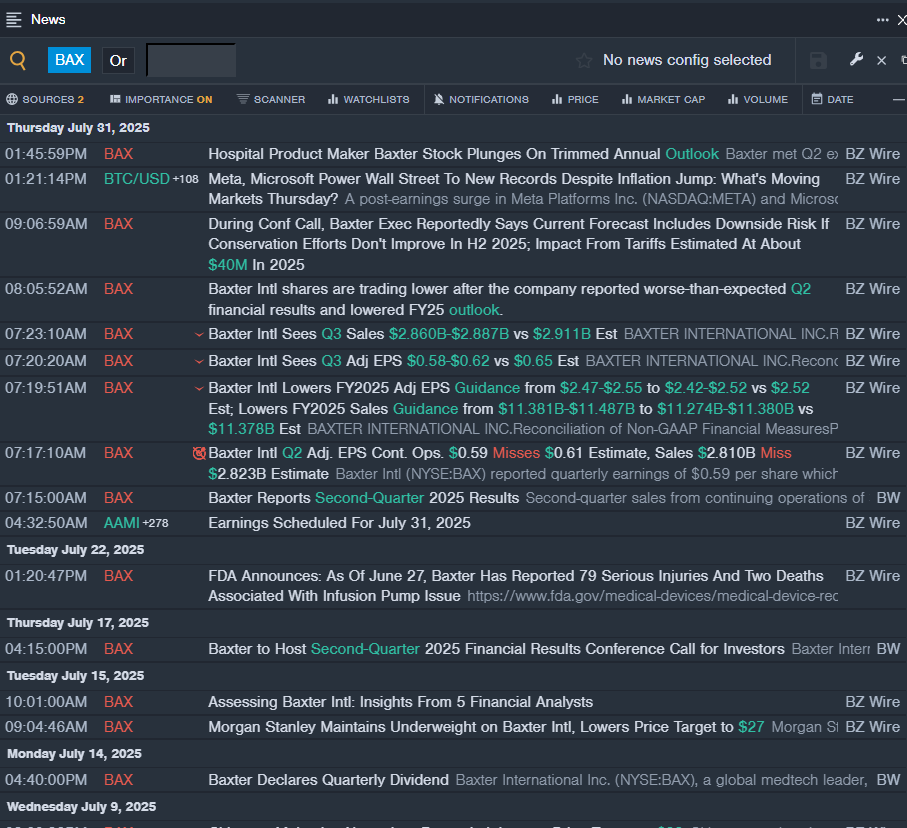Open the FDA Announces infusion pump headline
This screenshot has width=907, height=828.
tap(515, 586)
